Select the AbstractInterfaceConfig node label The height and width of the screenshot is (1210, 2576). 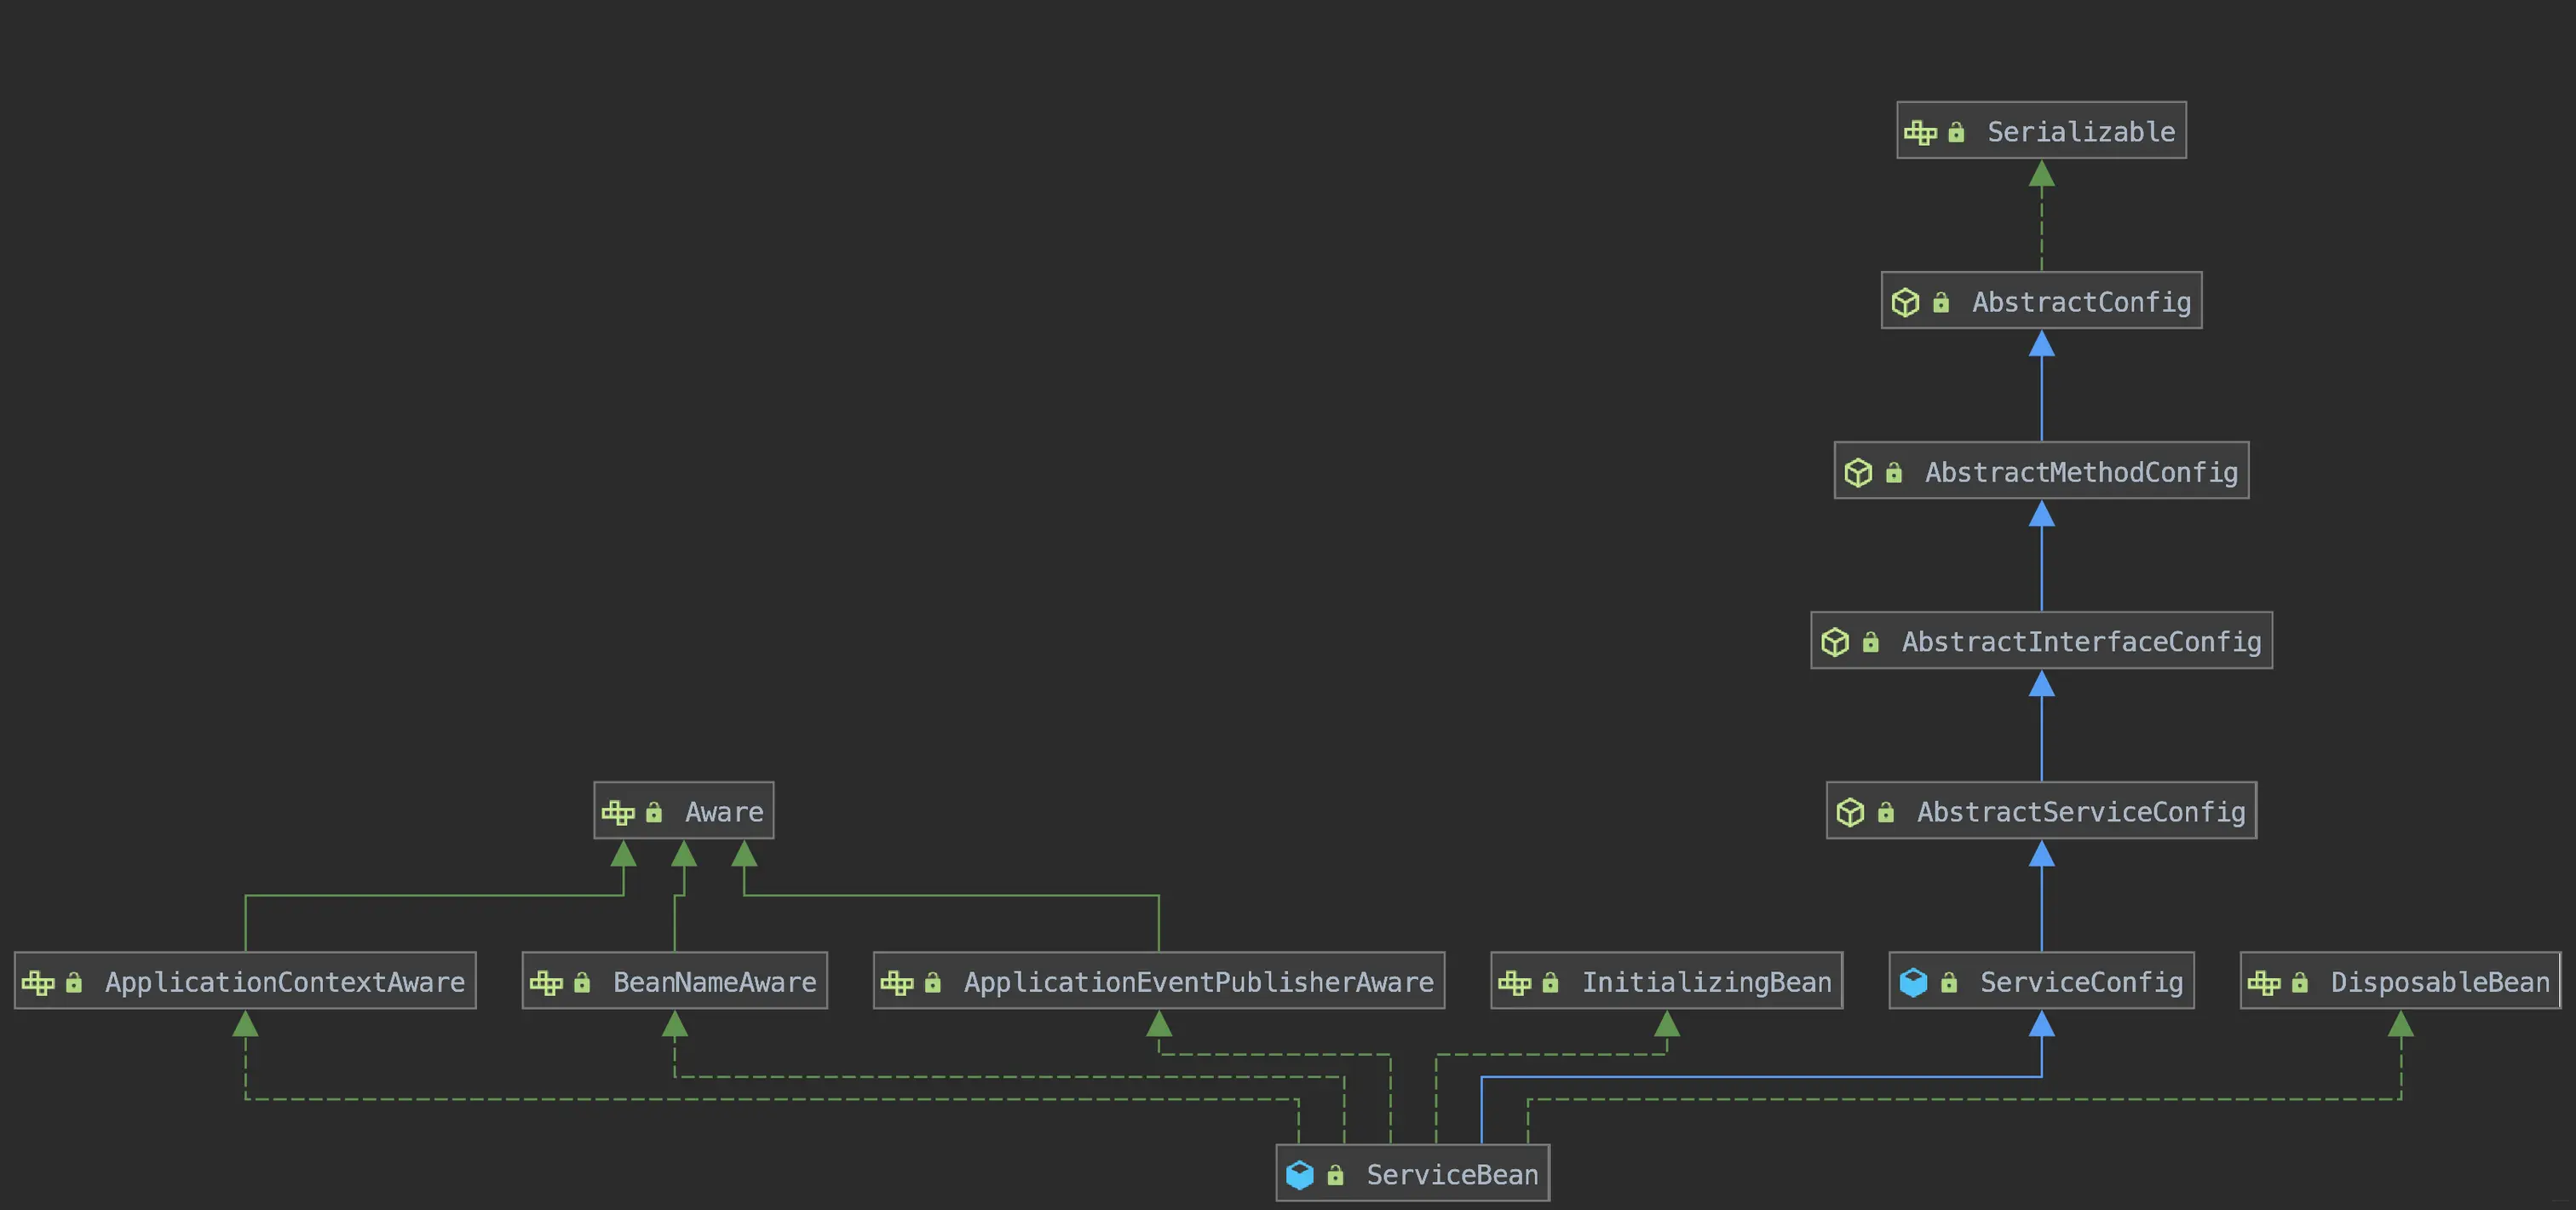tap(2081, 642)
